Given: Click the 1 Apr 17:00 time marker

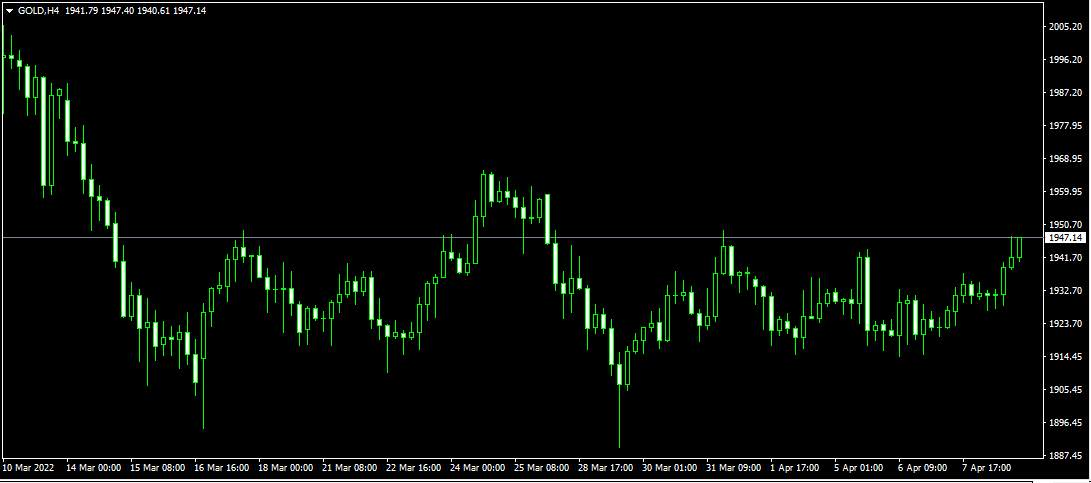Looking at the screenshot, I should tap(794, 467).
